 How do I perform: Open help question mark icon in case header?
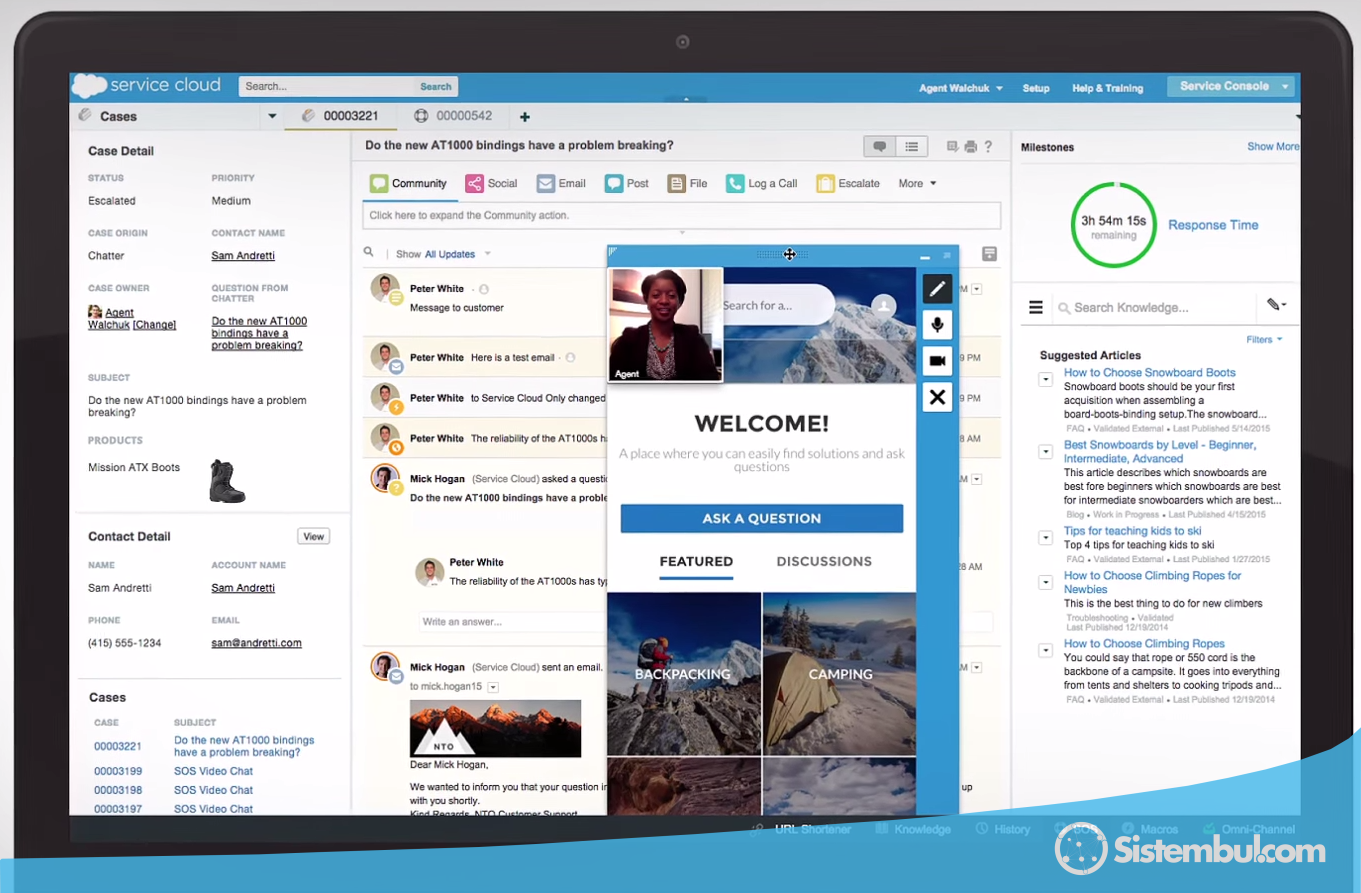988,147
